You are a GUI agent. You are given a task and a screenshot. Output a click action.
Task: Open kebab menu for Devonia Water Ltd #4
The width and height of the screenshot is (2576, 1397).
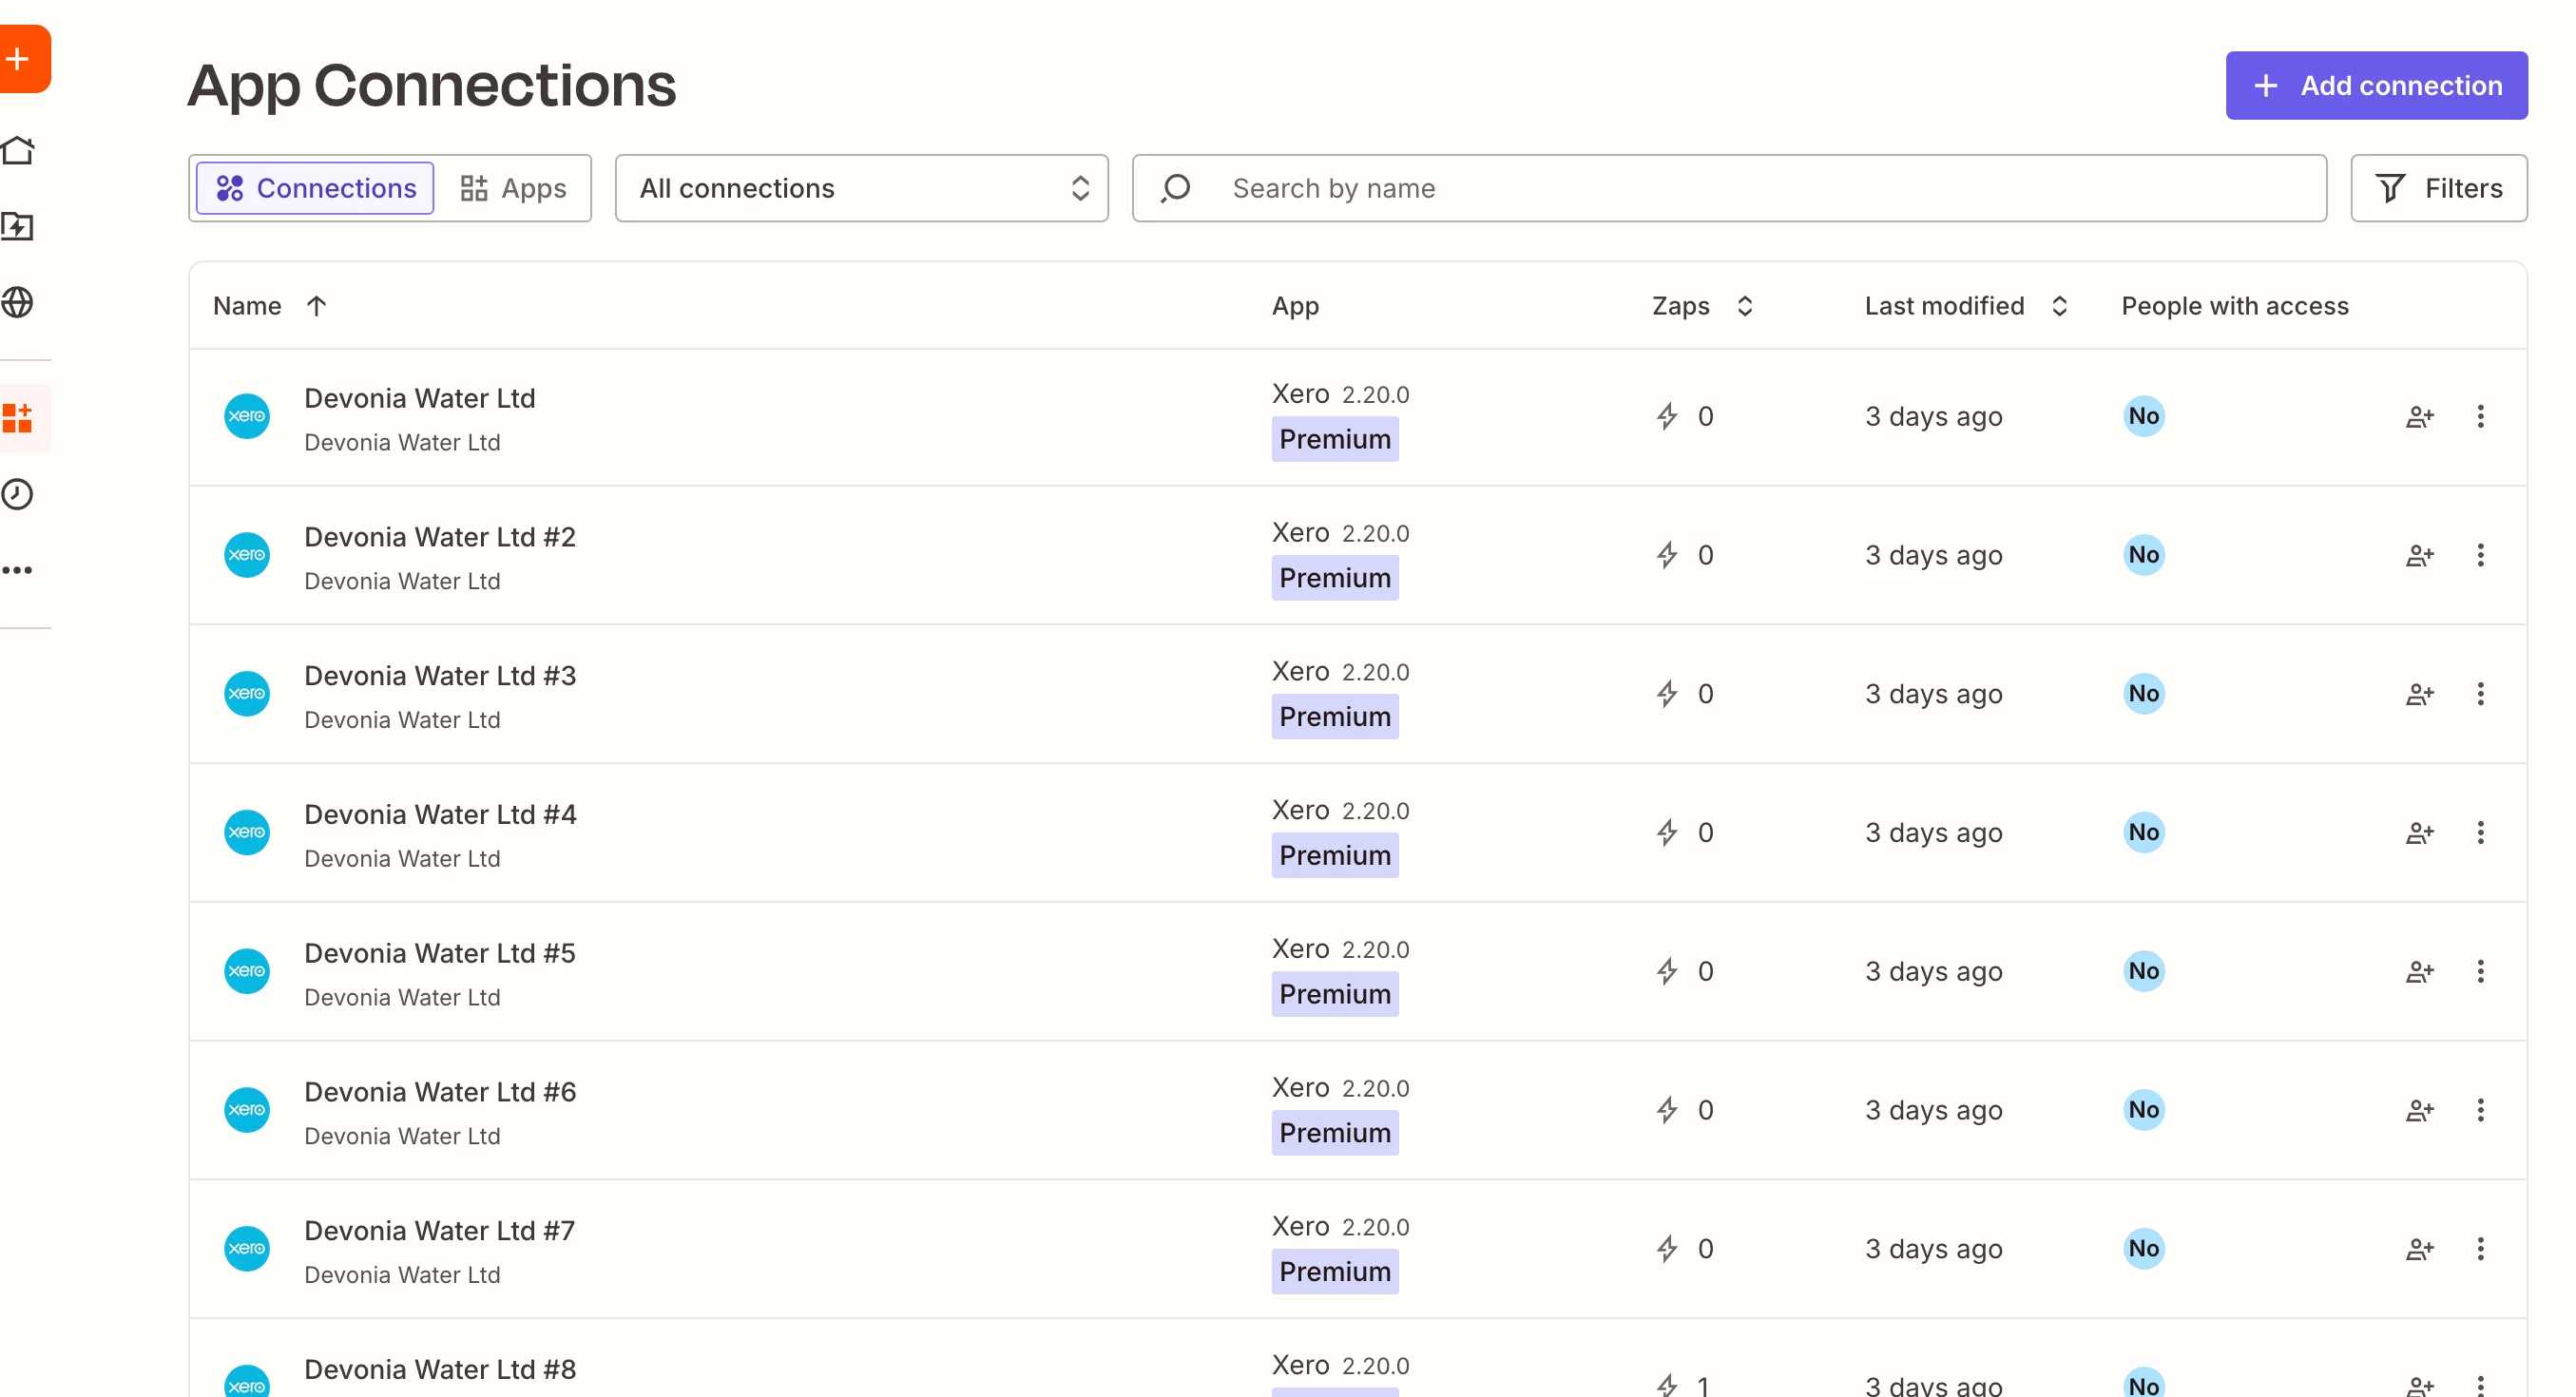point(2480,832)
